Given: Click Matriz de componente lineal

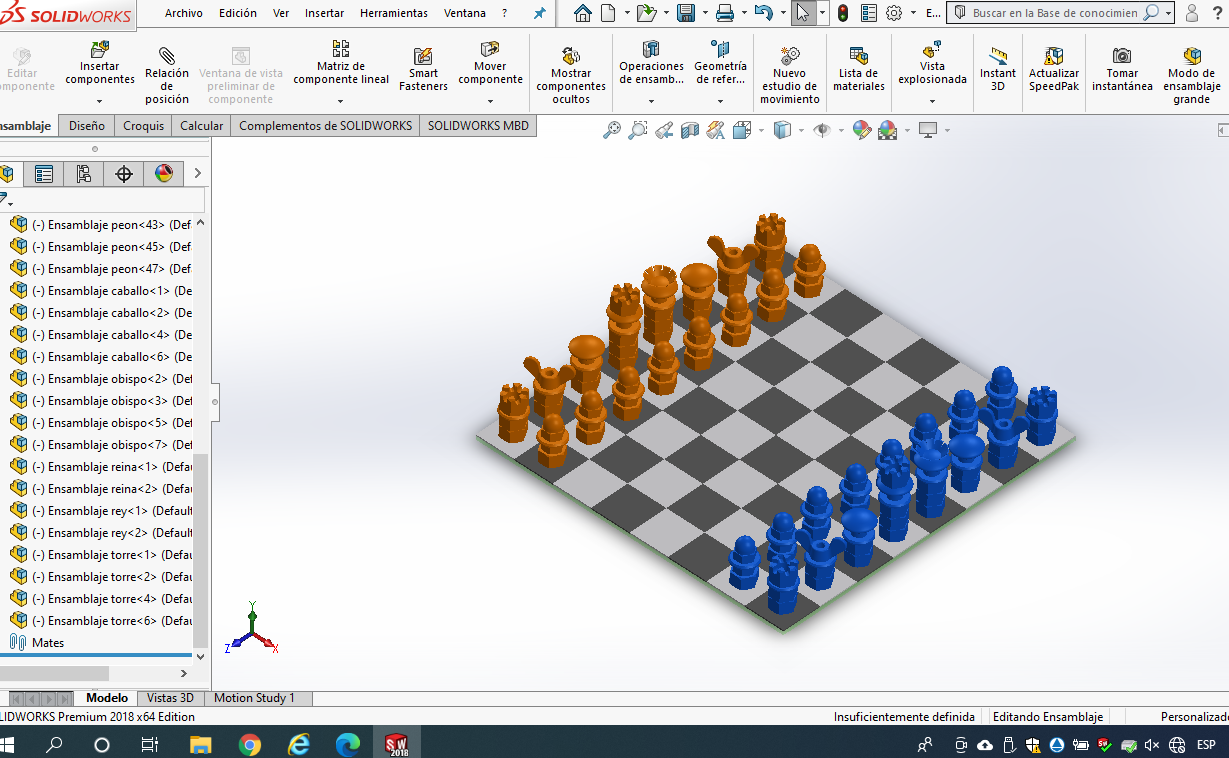Looking at the screenshot, I should (341, 63).
